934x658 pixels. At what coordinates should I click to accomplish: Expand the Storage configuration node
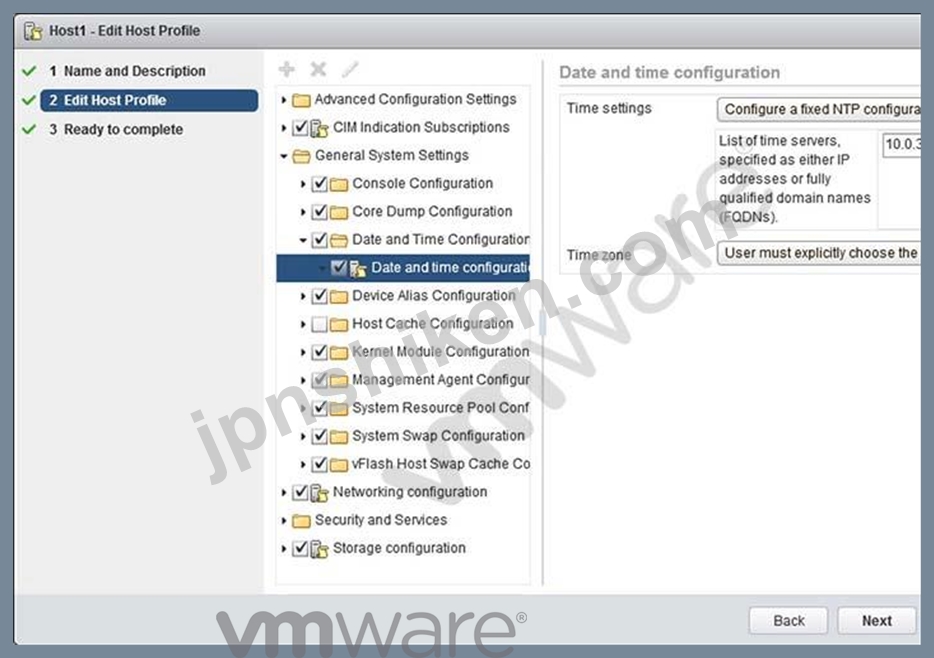point(284,548)
